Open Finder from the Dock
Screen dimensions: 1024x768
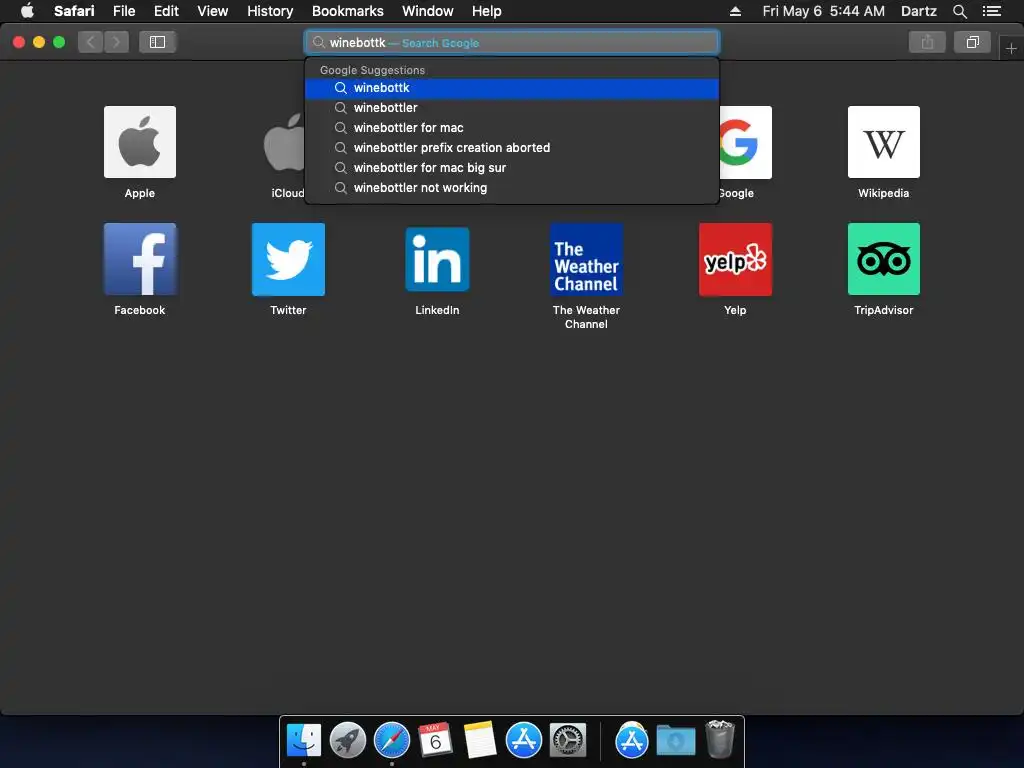pyautogui.click(x=304, y=741)
